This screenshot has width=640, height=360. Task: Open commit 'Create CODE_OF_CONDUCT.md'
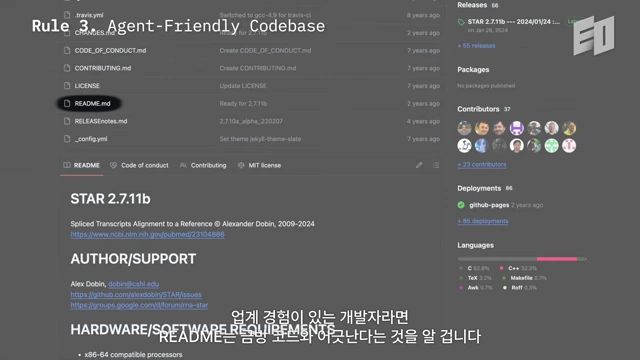pos(265,51)
